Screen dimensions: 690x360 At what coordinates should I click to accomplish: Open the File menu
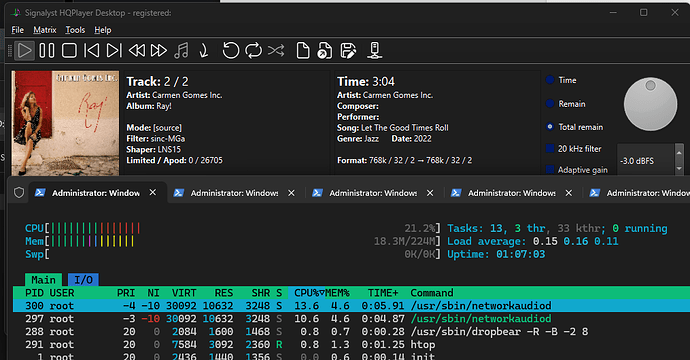18,30
